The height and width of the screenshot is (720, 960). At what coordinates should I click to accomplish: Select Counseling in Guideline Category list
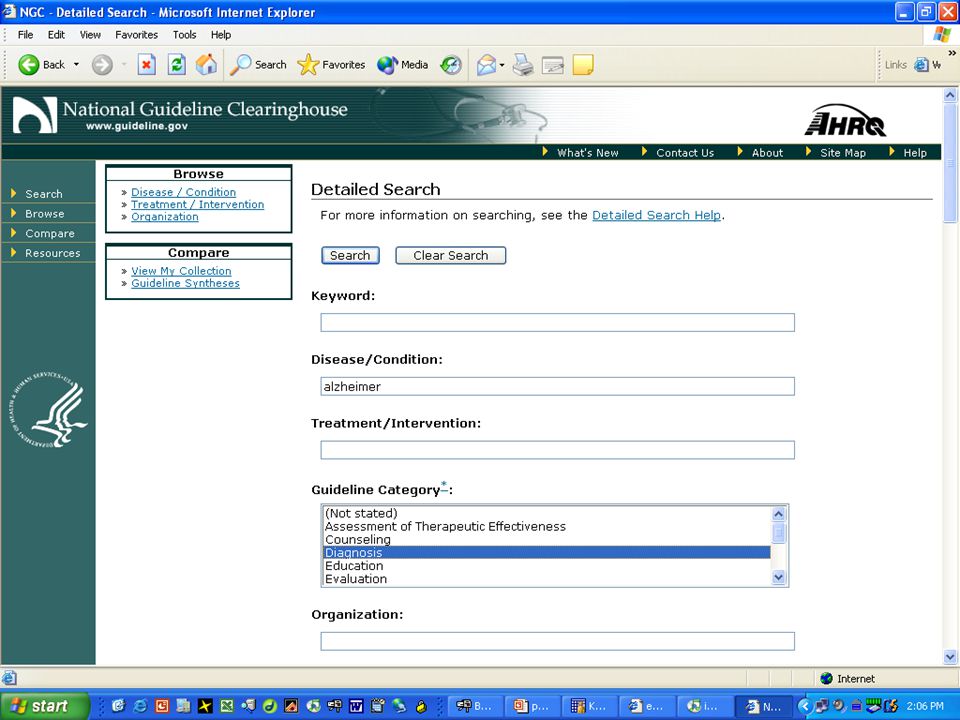point(547,539)
